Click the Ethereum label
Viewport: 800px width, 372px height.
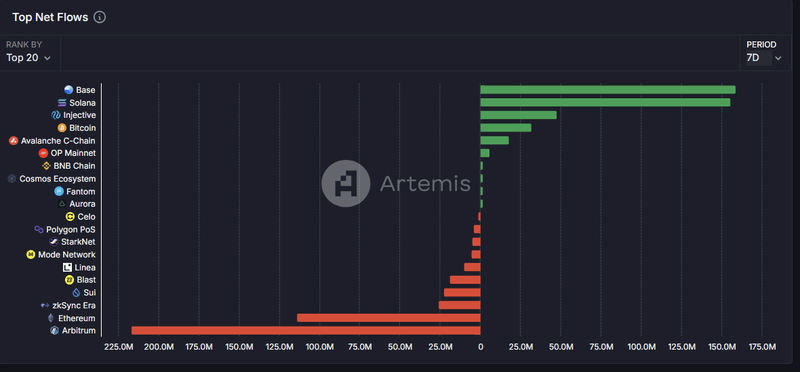tap(77, 318)
